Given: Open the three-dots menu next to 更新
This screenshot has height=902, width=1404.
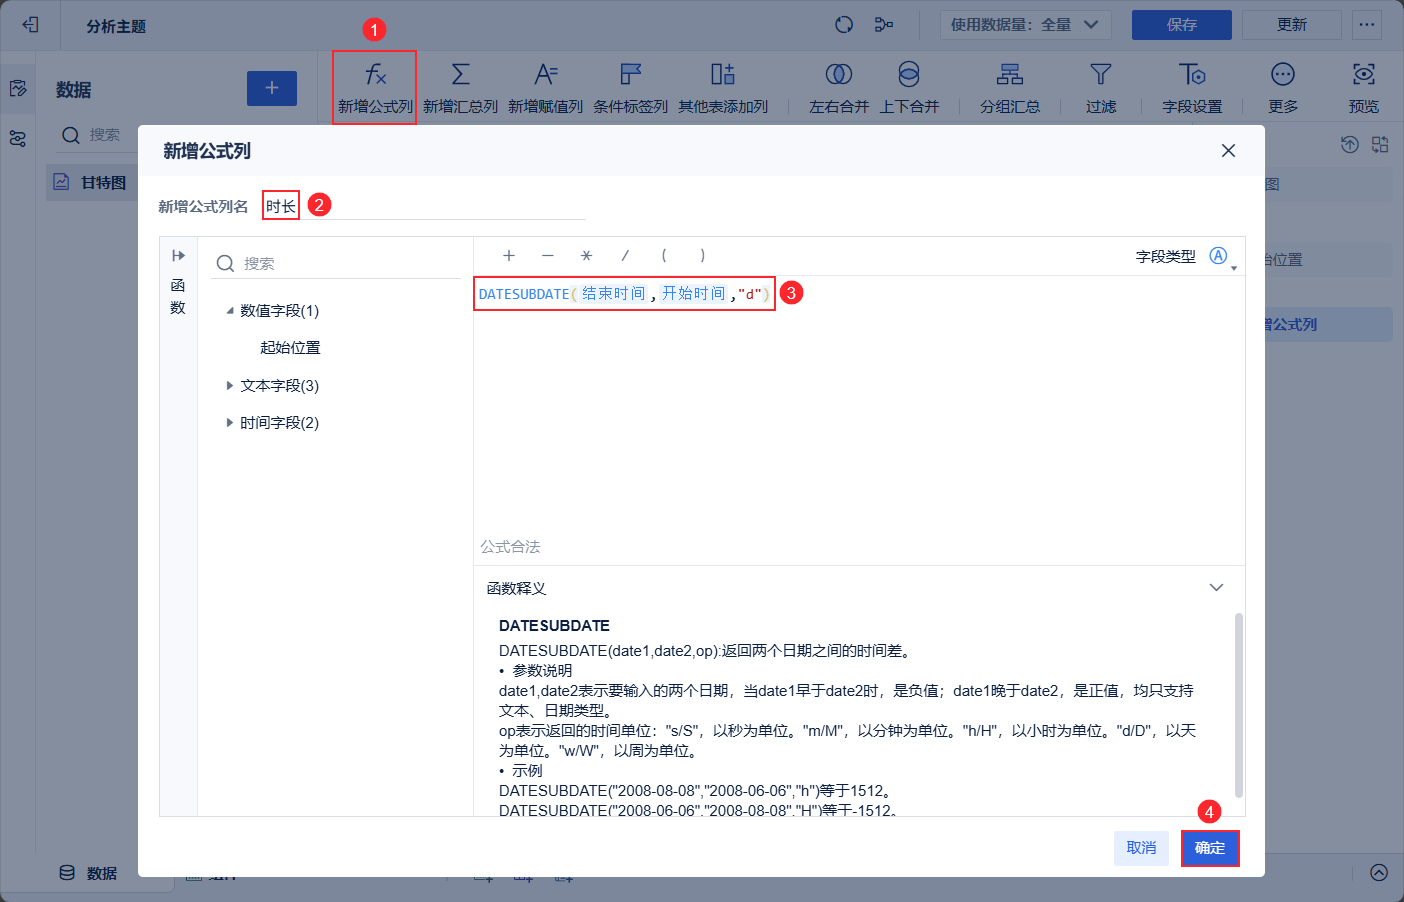Looking at the screenshot, I should pyautogui.click(x=1367, y=25).
